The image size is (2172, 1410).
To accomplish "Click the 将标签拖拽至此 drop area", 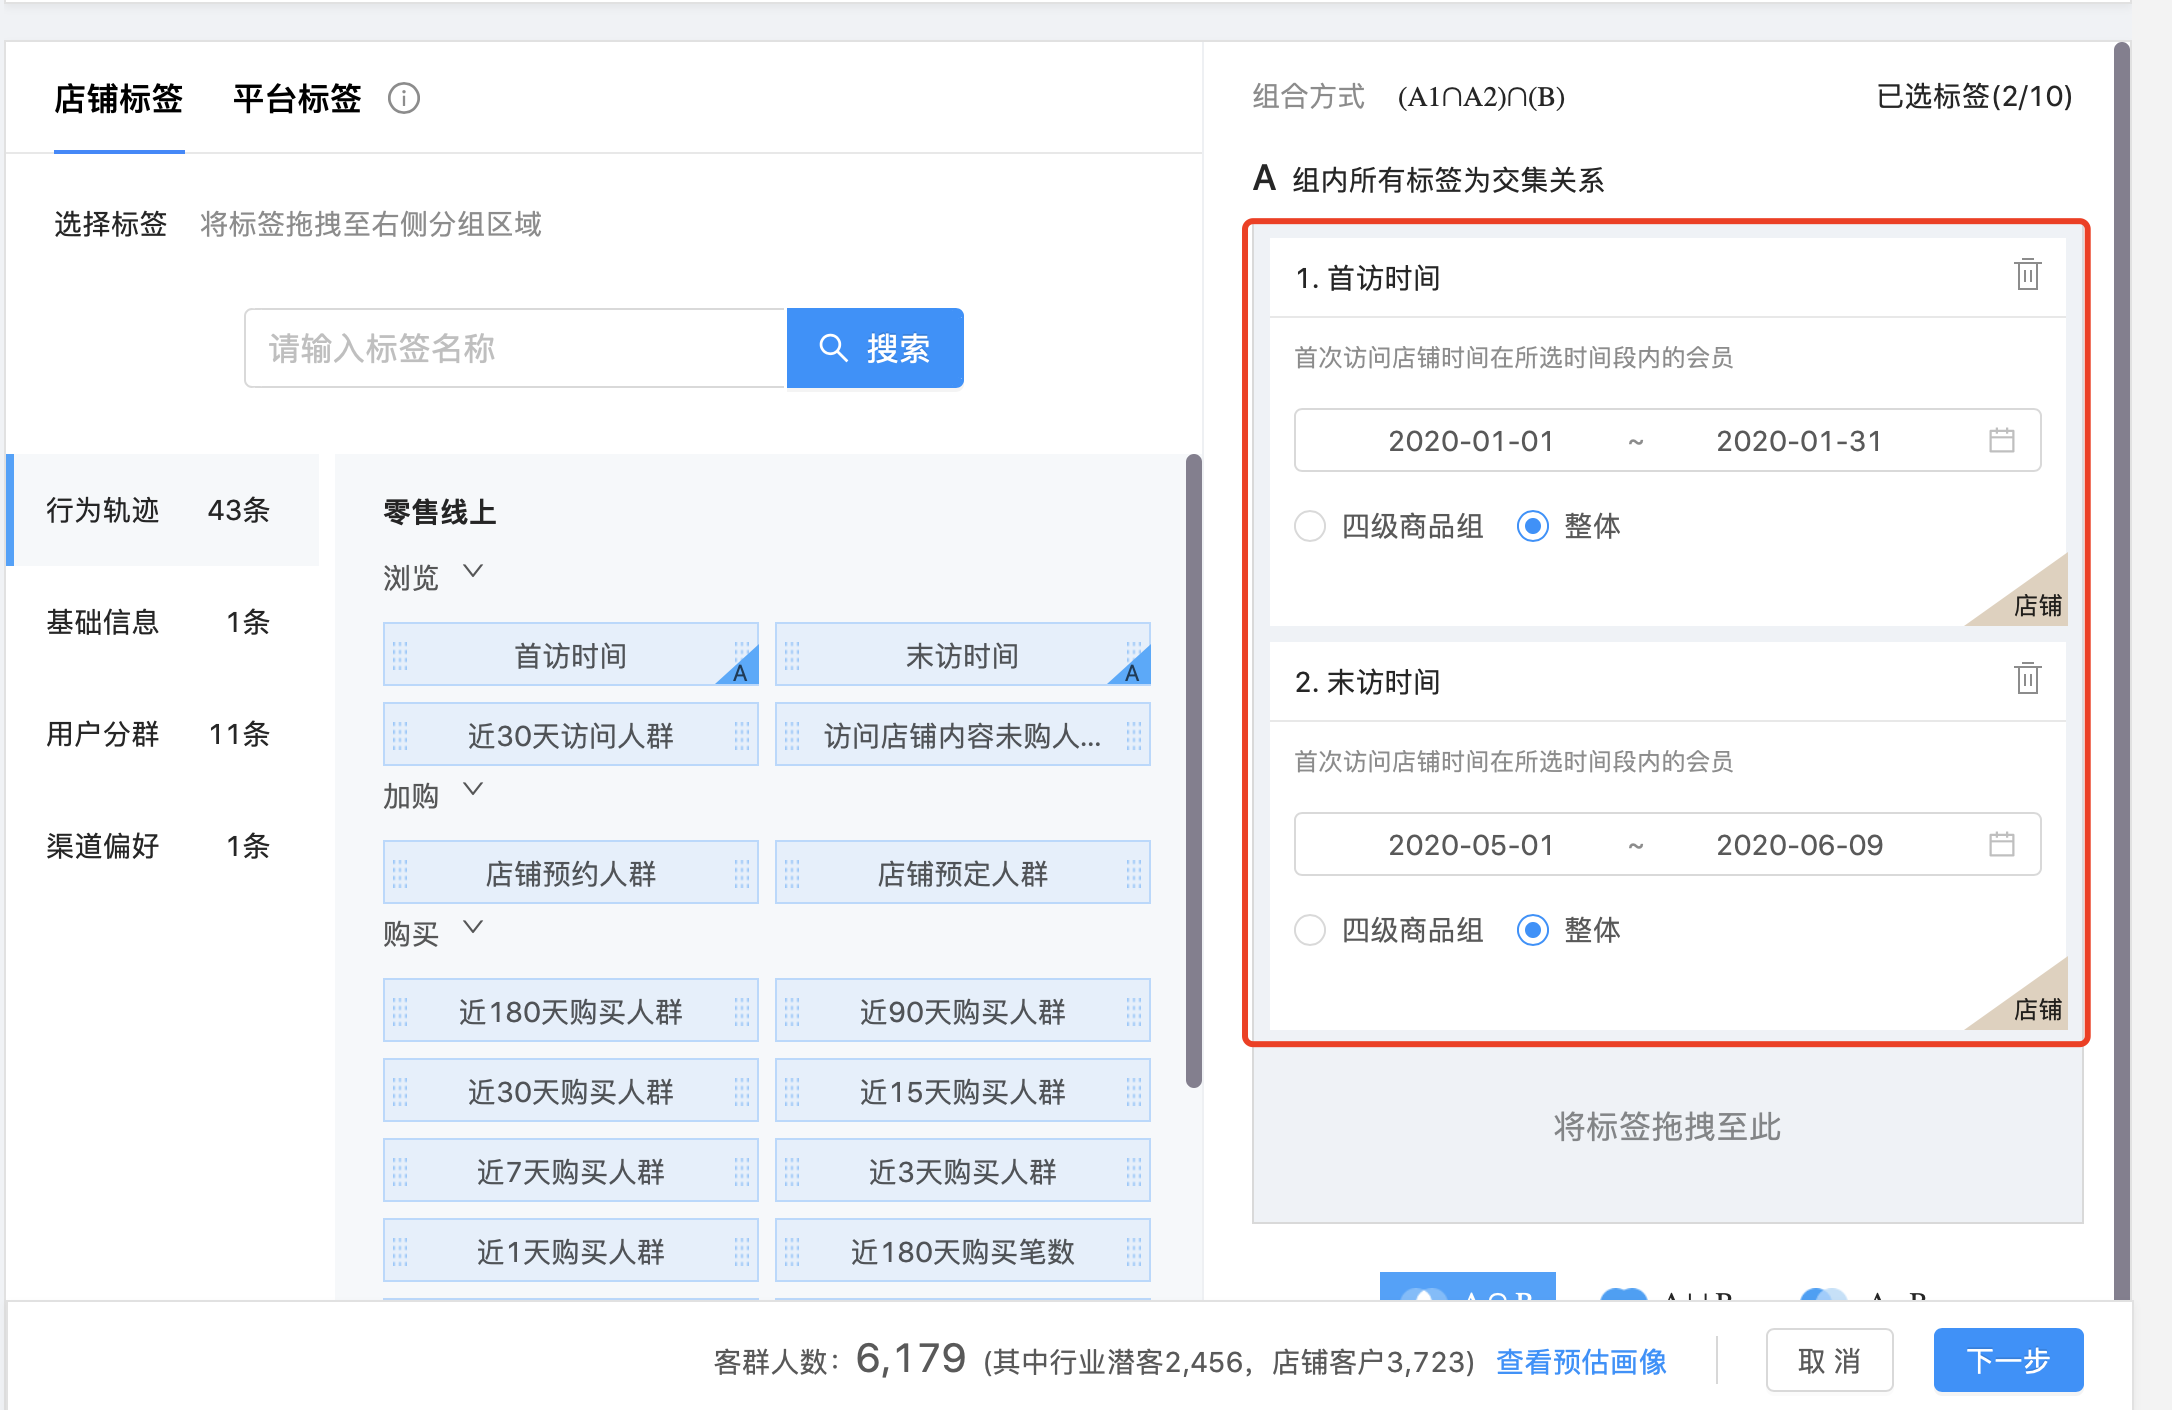I will (x=1667, y=1127).
